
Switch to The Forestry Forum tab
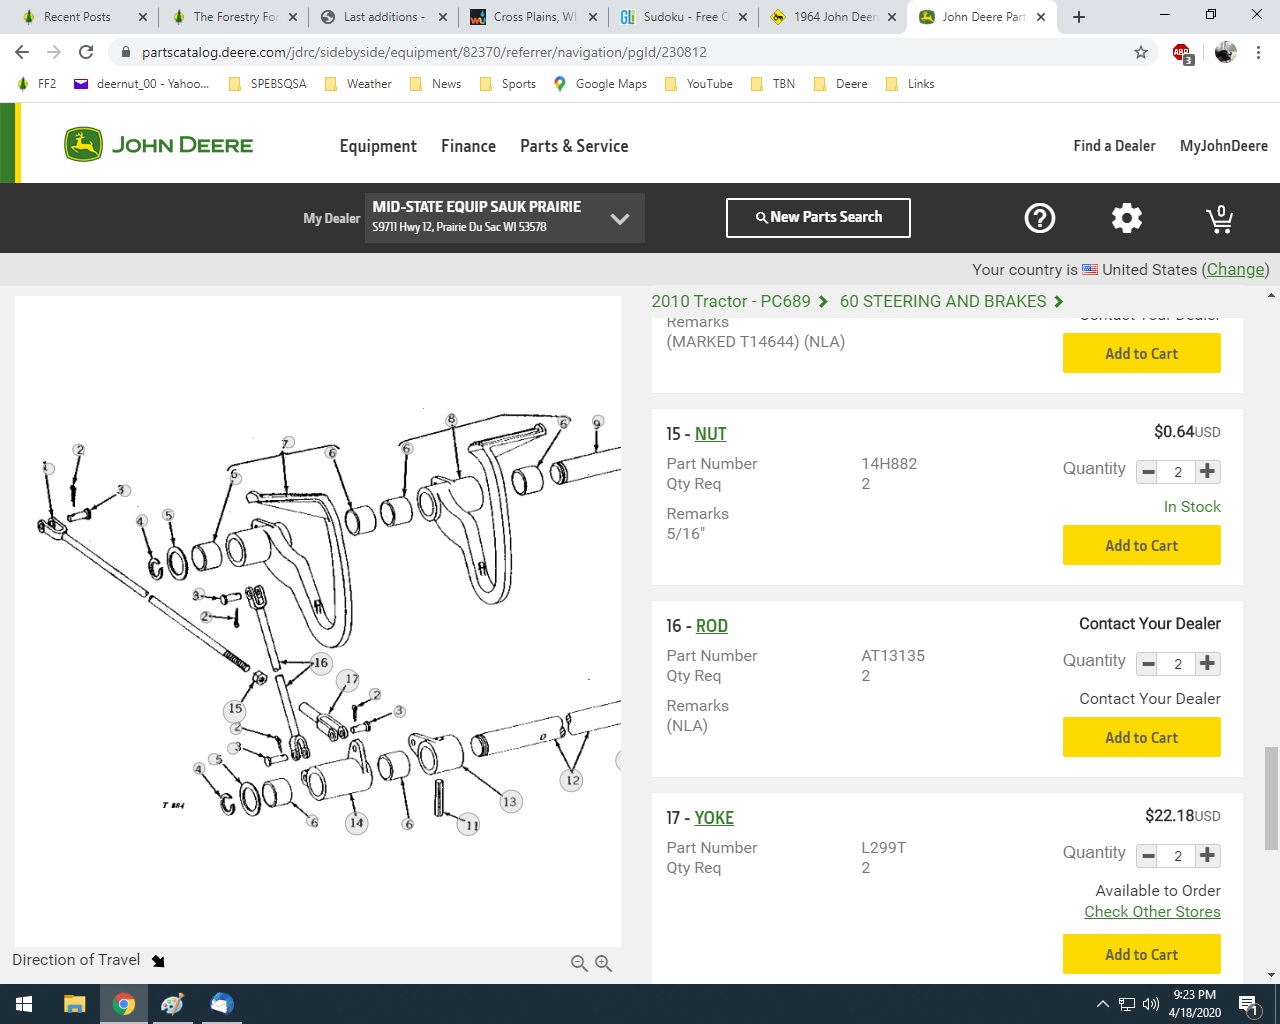pyautogui.click(x=235, y=17)
